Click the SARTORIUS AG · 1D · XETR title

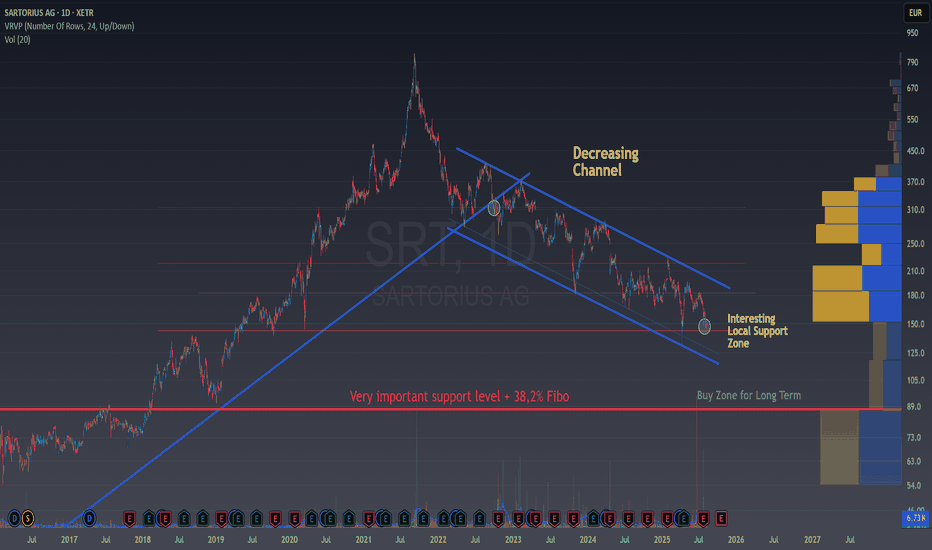point(49,12)
